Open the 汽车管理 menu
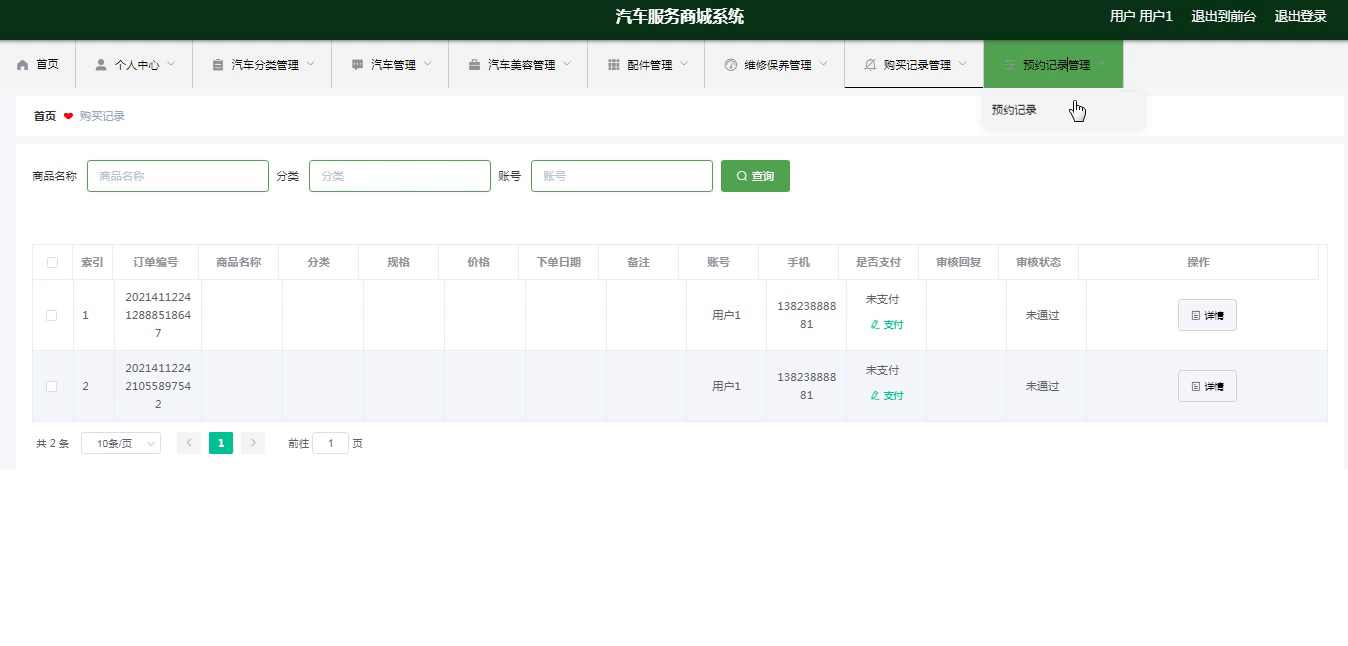The width and height of the screenshot is (1348, 646). pyautogui.click(x=390, y=65)
